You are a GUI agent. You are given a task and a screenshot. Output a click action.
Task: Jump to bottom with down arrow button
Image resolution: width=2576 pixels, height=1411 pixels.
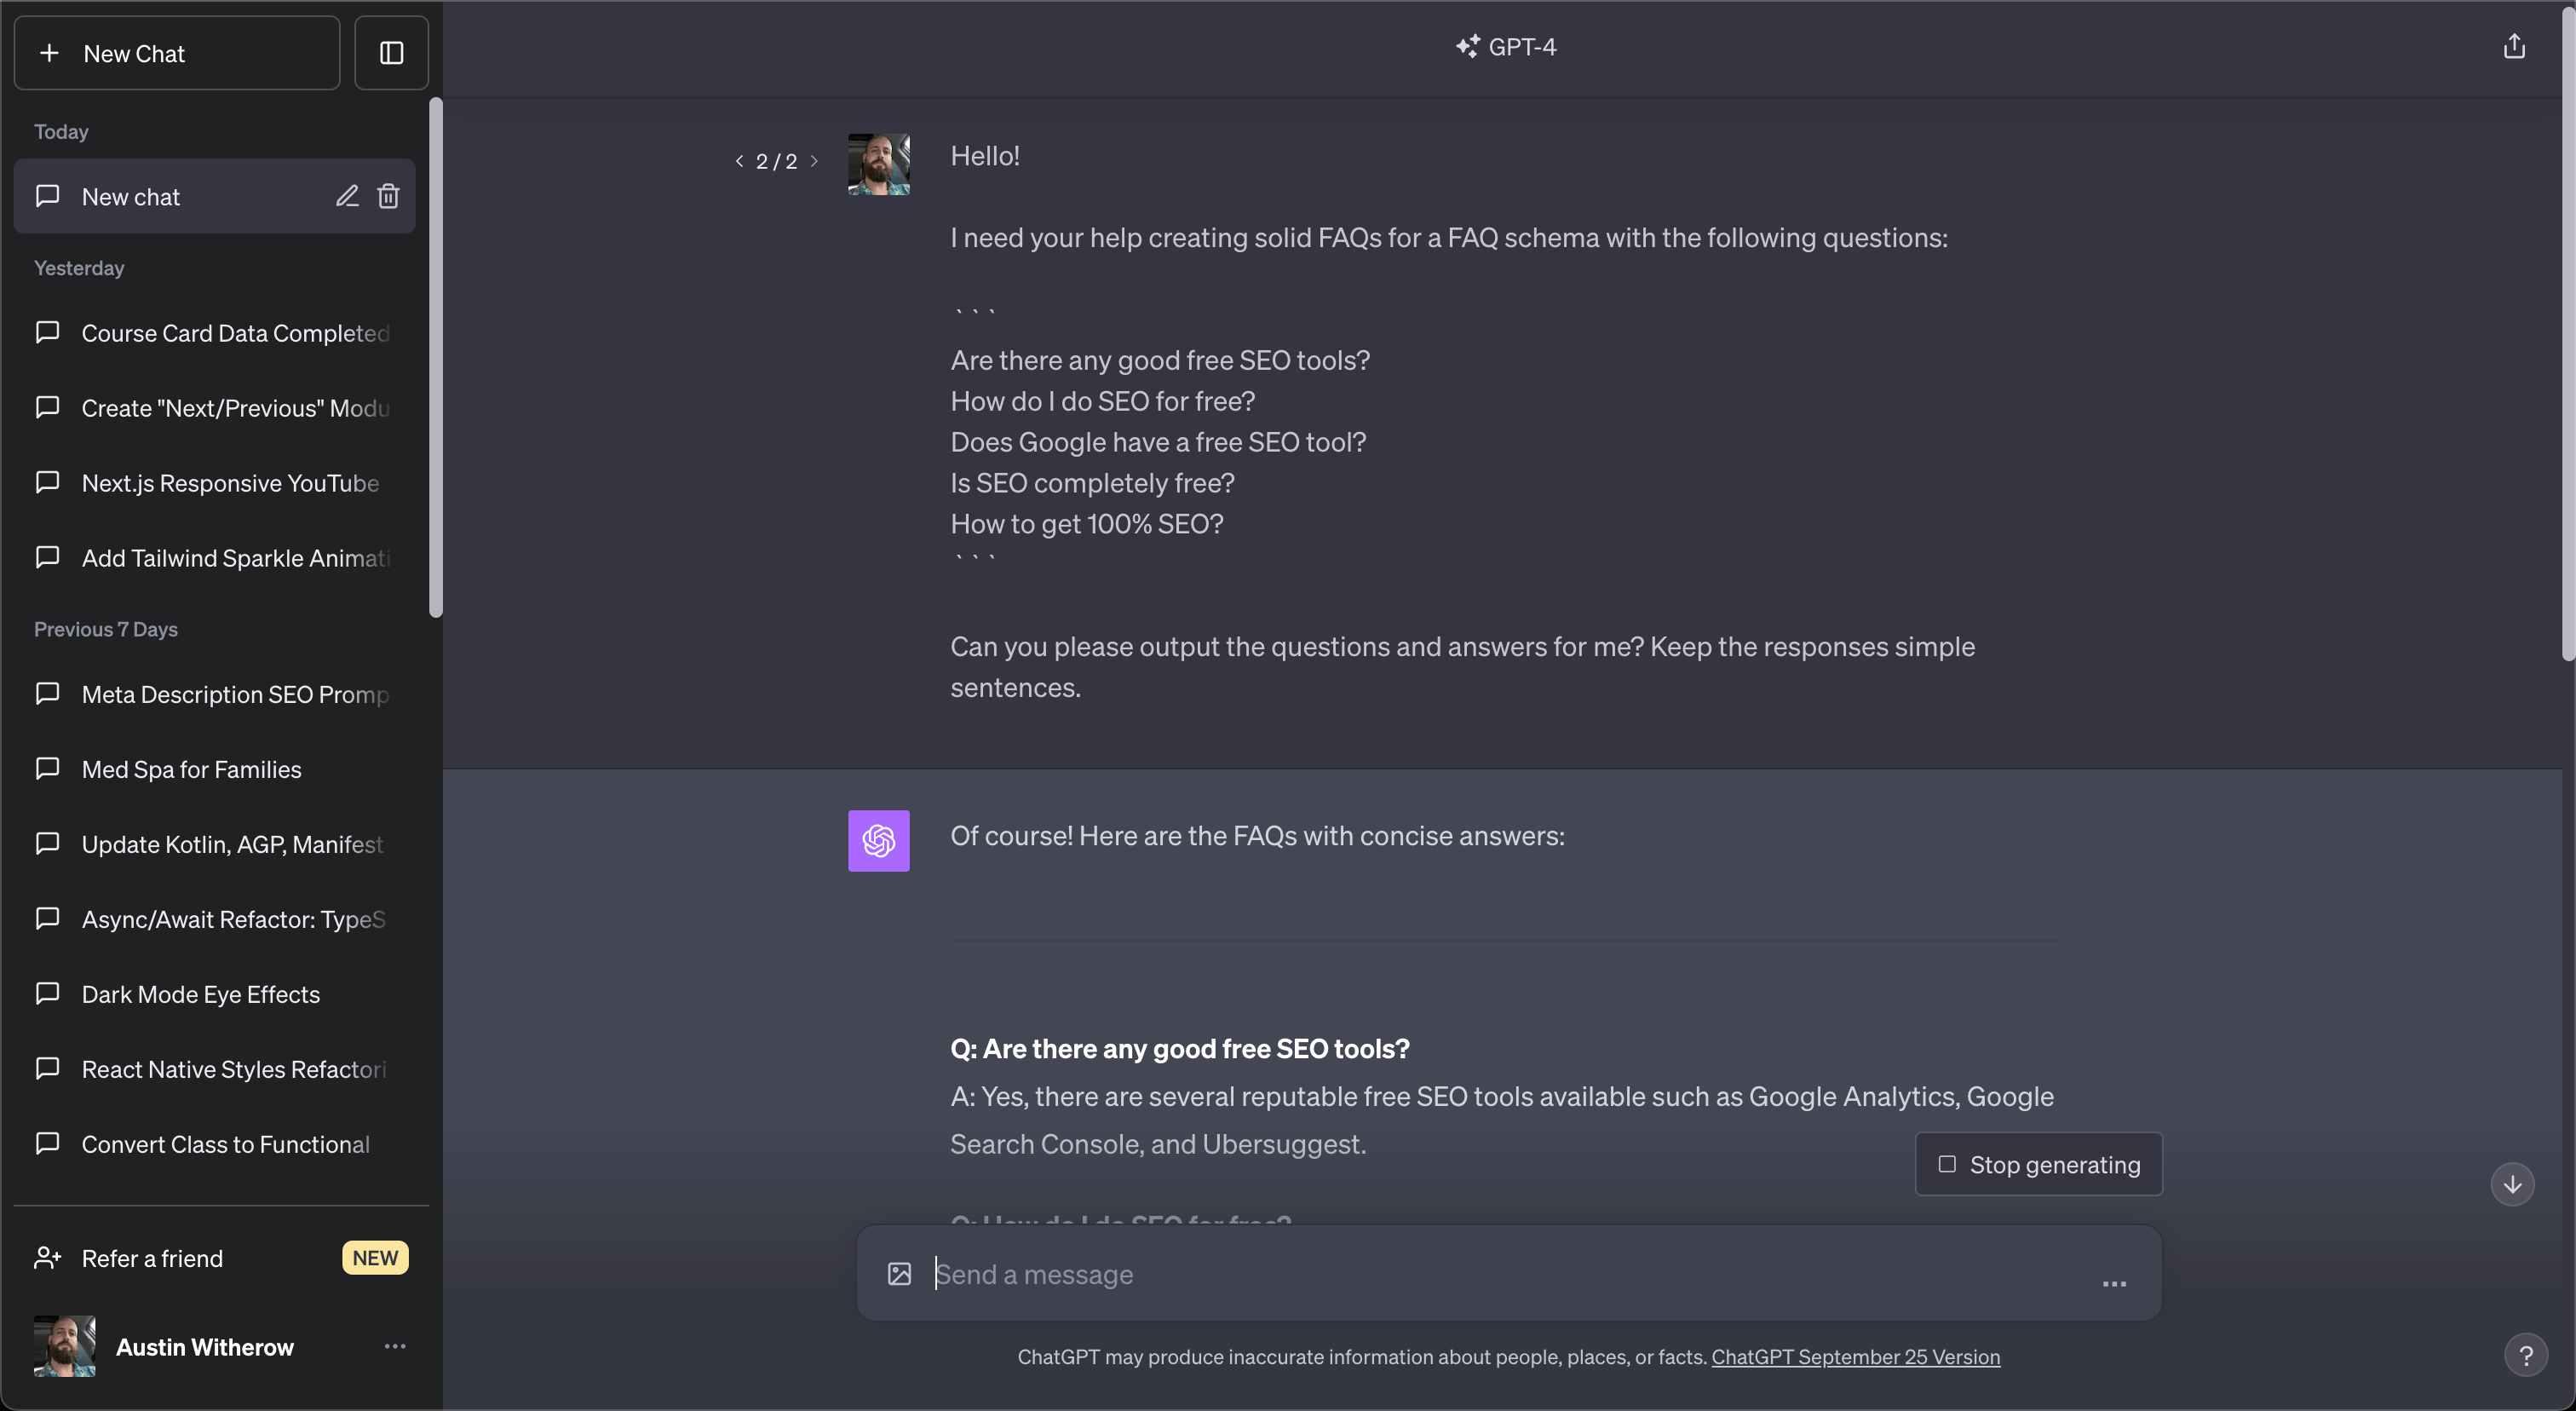[2512, 1184]
